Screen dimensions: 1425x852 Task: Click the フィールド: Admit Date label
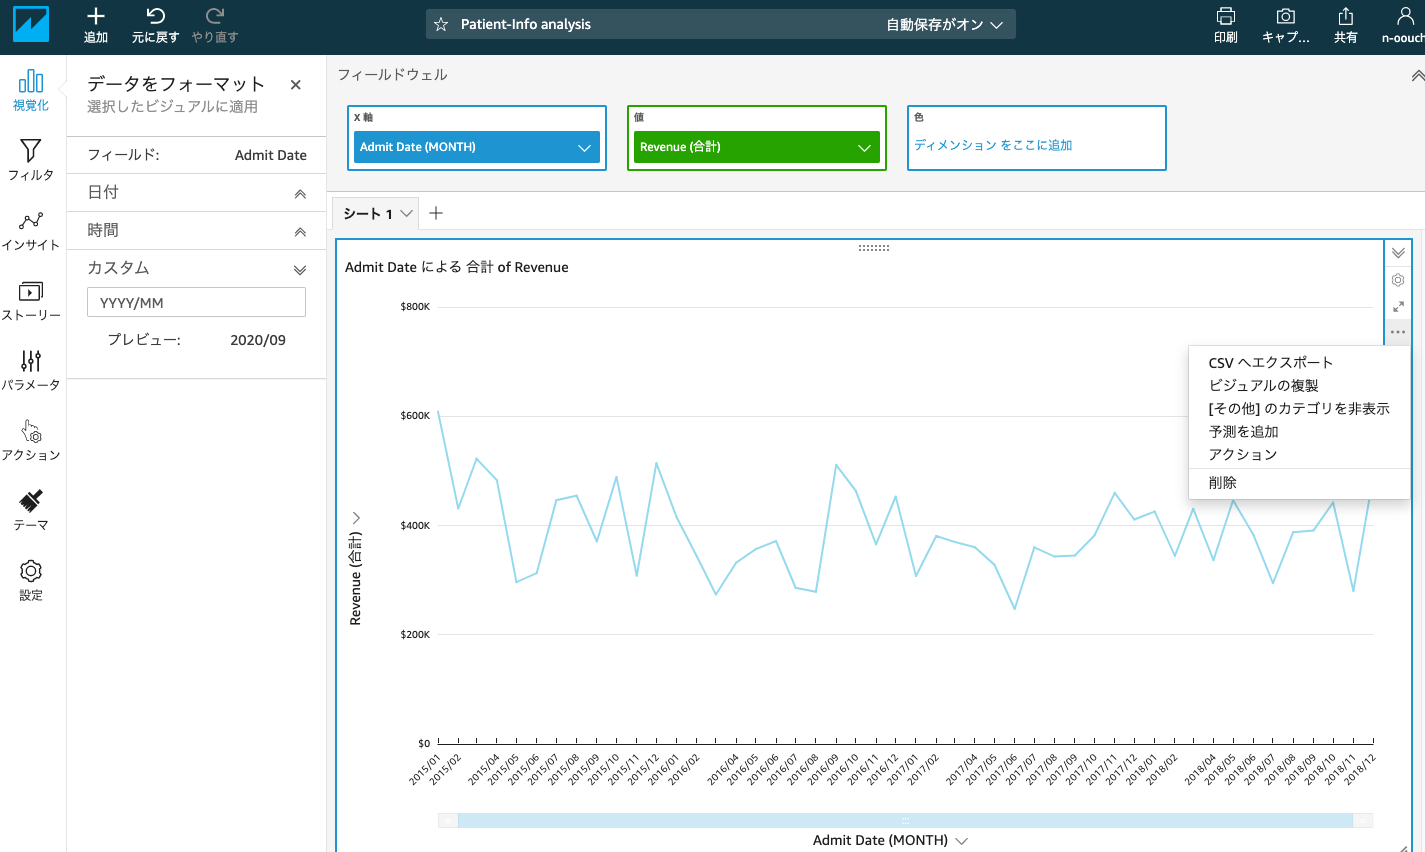197,155
